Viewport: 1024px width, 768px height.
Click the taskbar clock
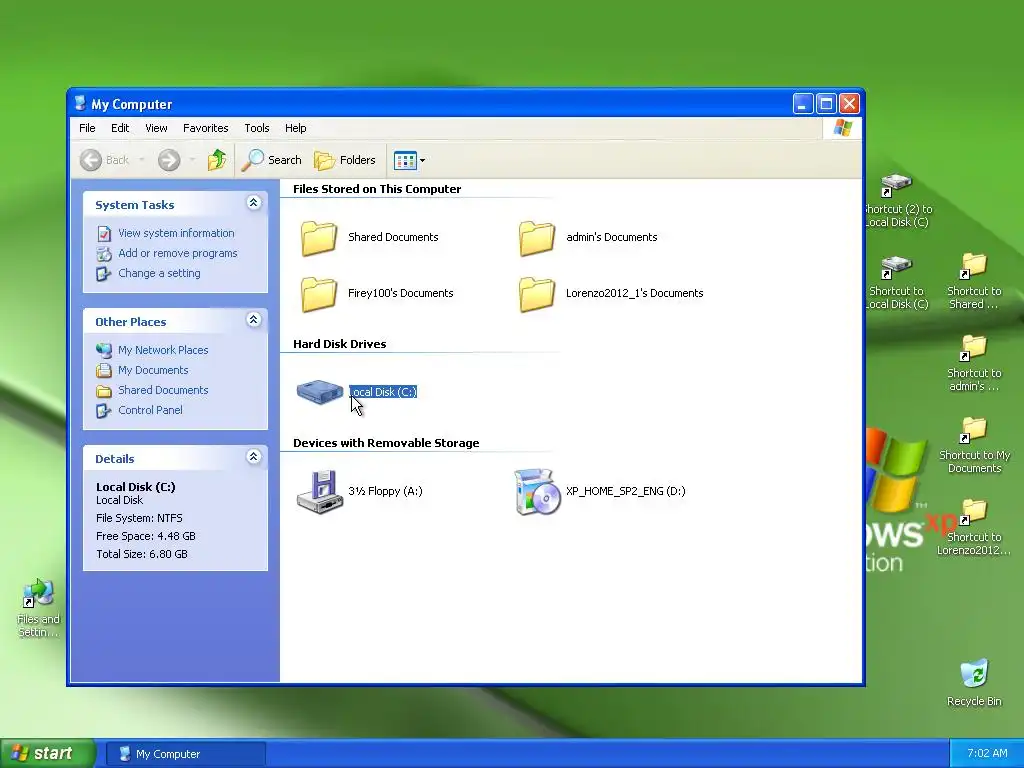987,754
